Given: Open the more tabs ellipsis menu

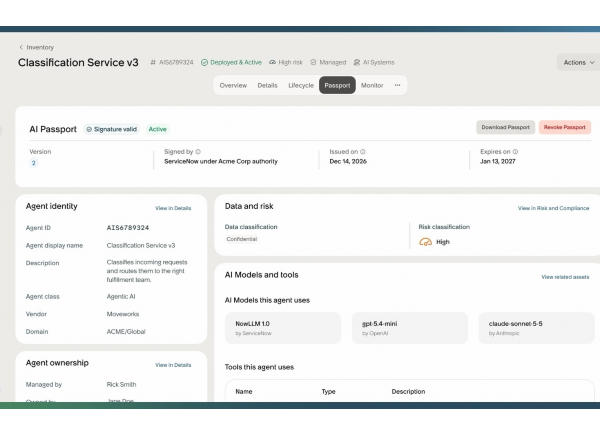Looking at the screenshot, I should click(398, 85).
